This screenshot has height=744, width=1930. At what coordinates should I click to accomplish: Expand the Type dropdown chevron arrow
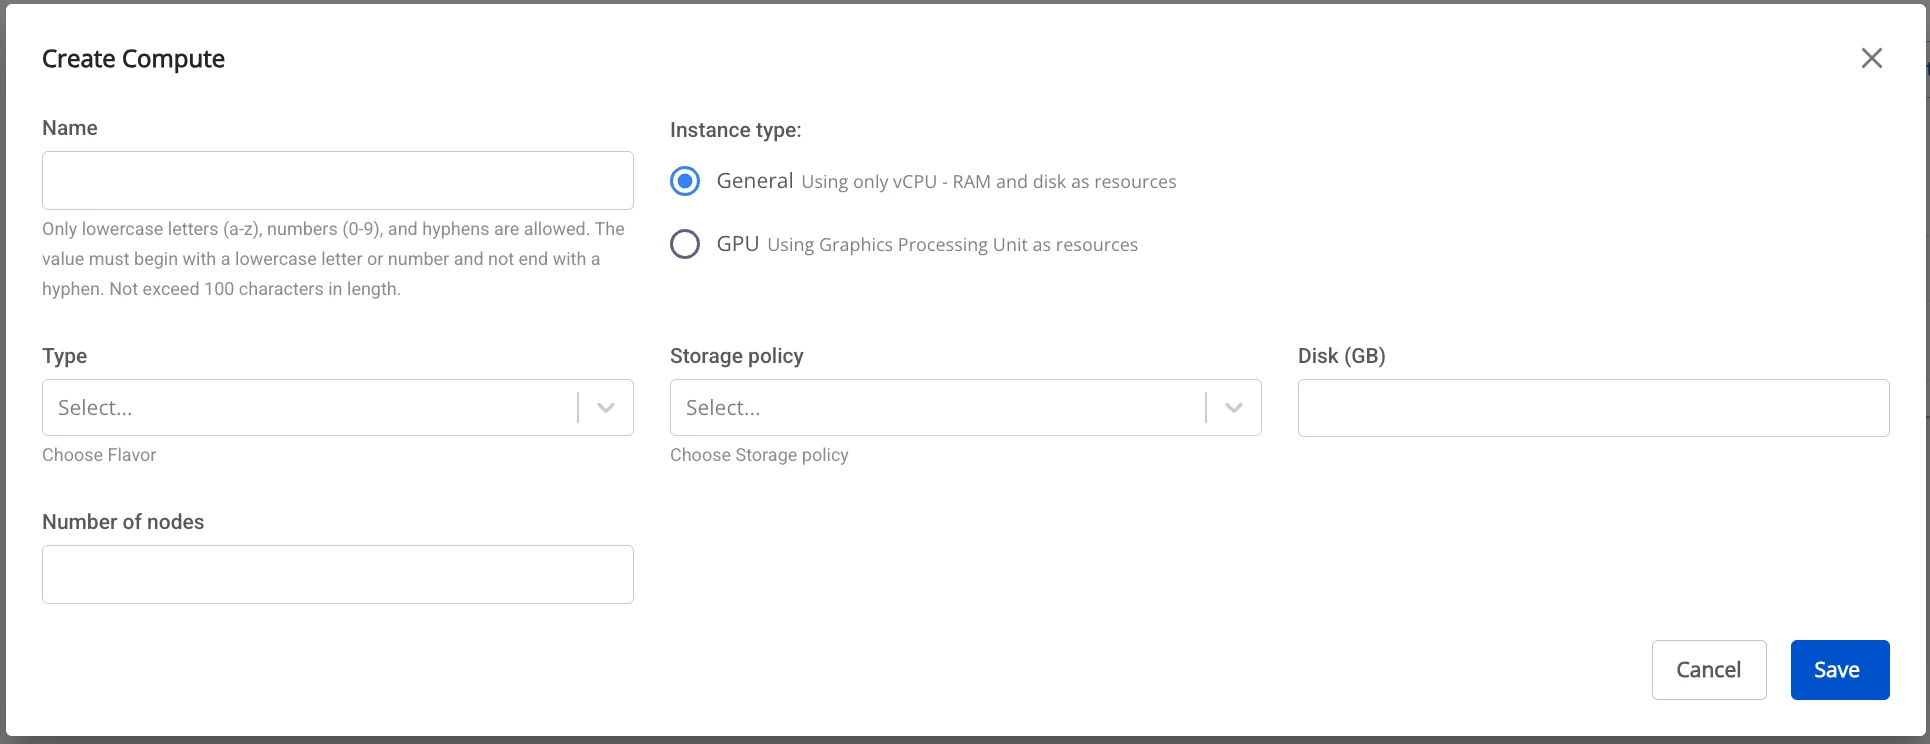pyautogui.click(x=606, y=407)
